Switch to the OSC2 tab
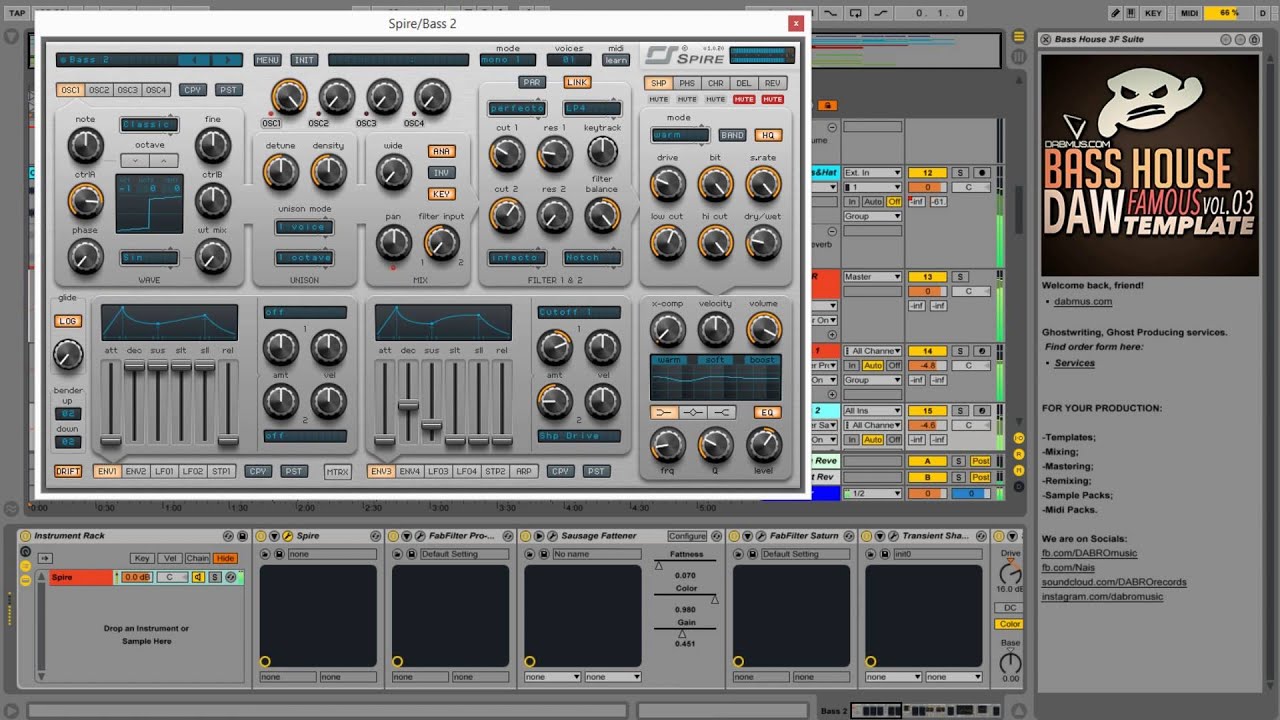Viewport: 1280px width, 720px height. 99,90
